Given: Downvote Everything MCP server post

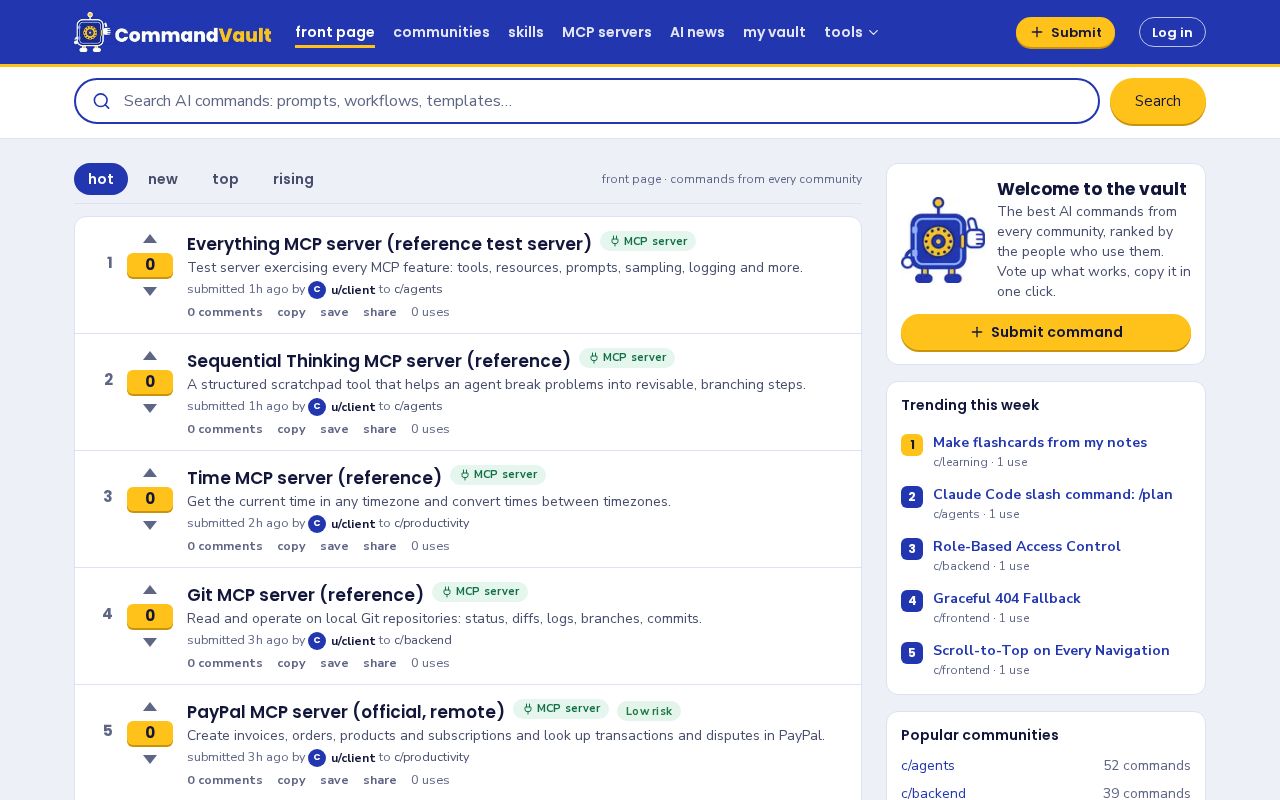Looking at the screenshot, I should click(150, 291).
